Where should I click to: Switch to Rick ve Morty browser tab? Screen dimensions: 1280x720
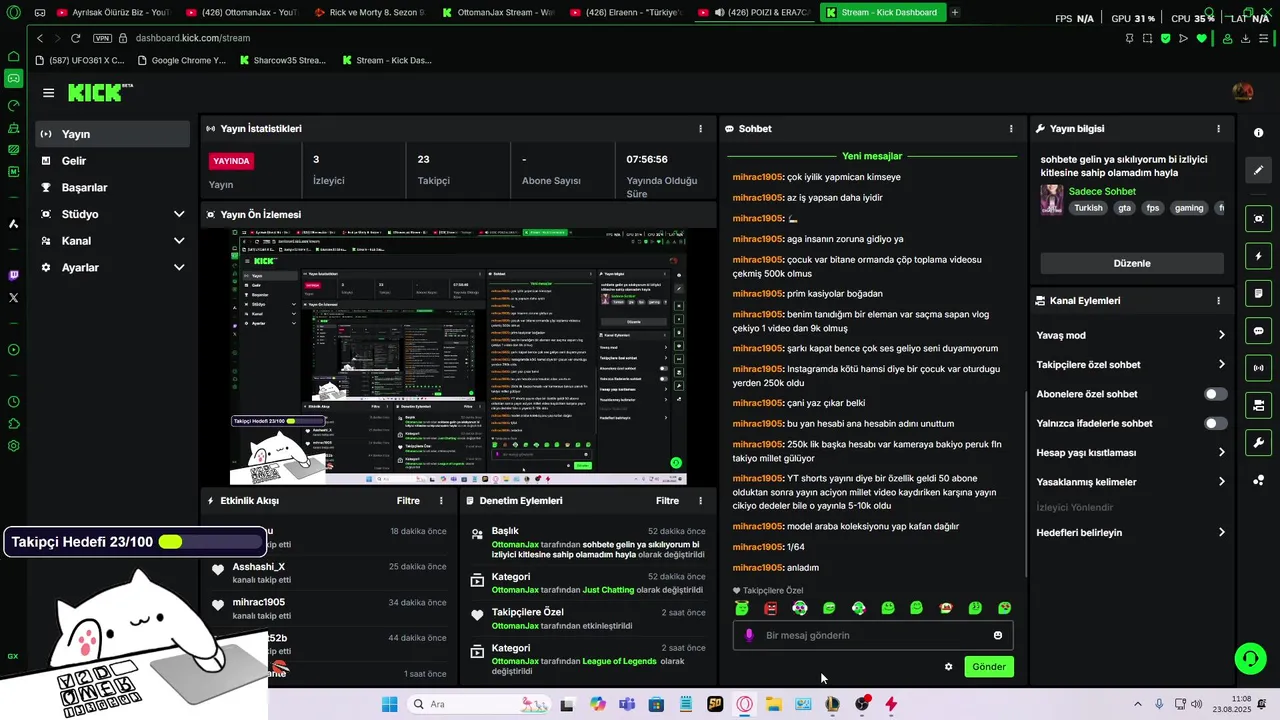tap(369, 13)
